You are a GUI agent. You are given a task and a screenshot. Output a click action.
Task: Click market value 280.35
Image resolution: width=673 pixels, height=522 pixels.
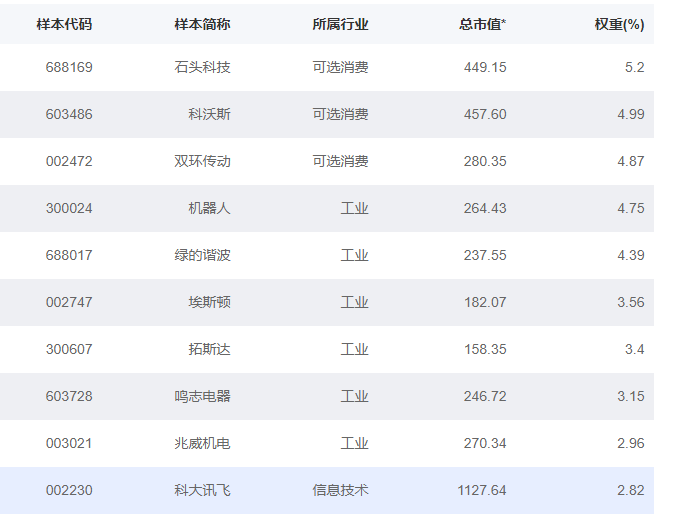485,161
